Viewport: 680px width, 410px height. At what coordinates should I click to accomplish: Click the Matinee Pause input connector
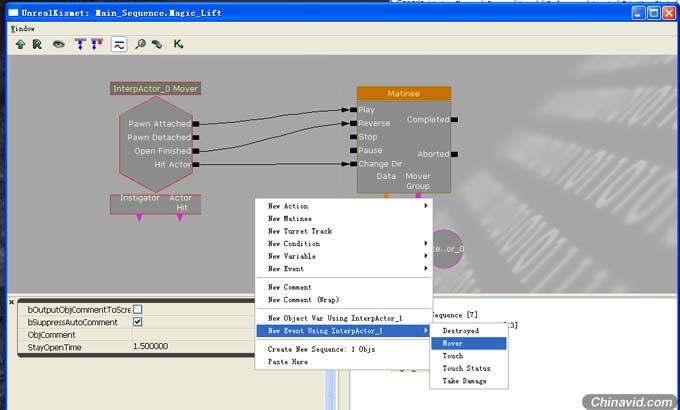(x=354, y=150)
